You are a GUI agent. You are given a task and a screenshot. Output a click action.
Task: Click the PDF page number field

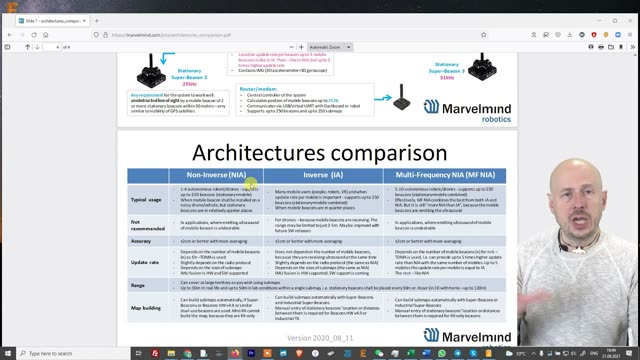[52, 47]
